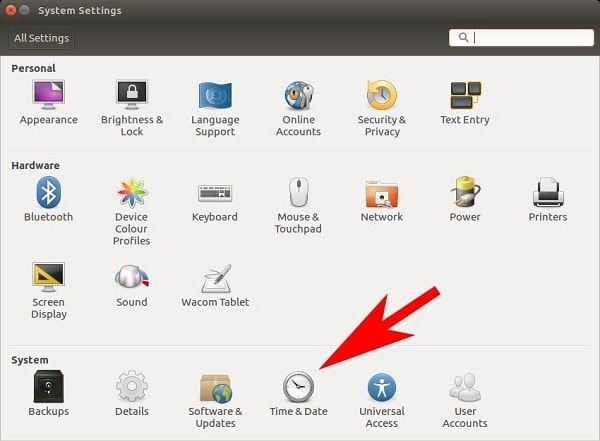Open the Language Support flag icon

point(215,95)
